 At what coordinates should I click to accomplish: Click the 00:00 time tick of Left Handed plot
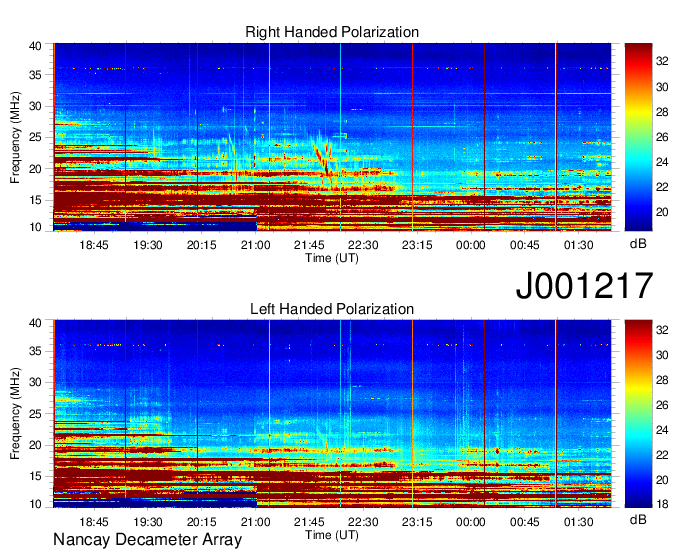point(471,522)
